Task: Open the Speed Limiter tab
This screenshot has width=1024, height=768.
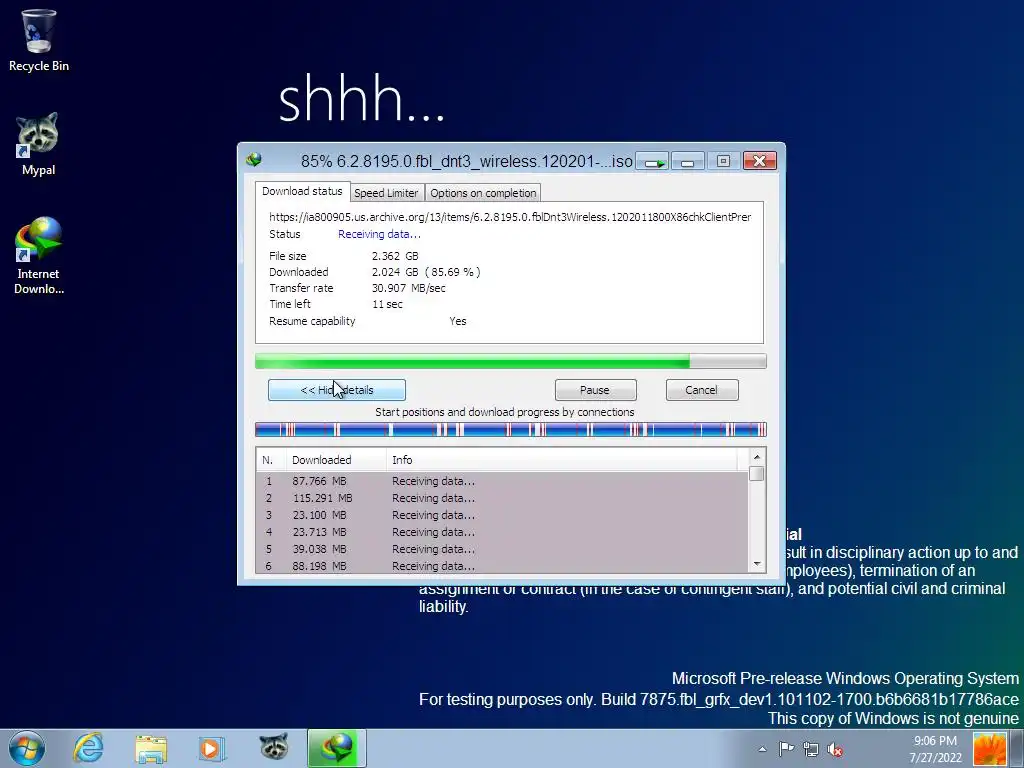Action: click(386, 193)
